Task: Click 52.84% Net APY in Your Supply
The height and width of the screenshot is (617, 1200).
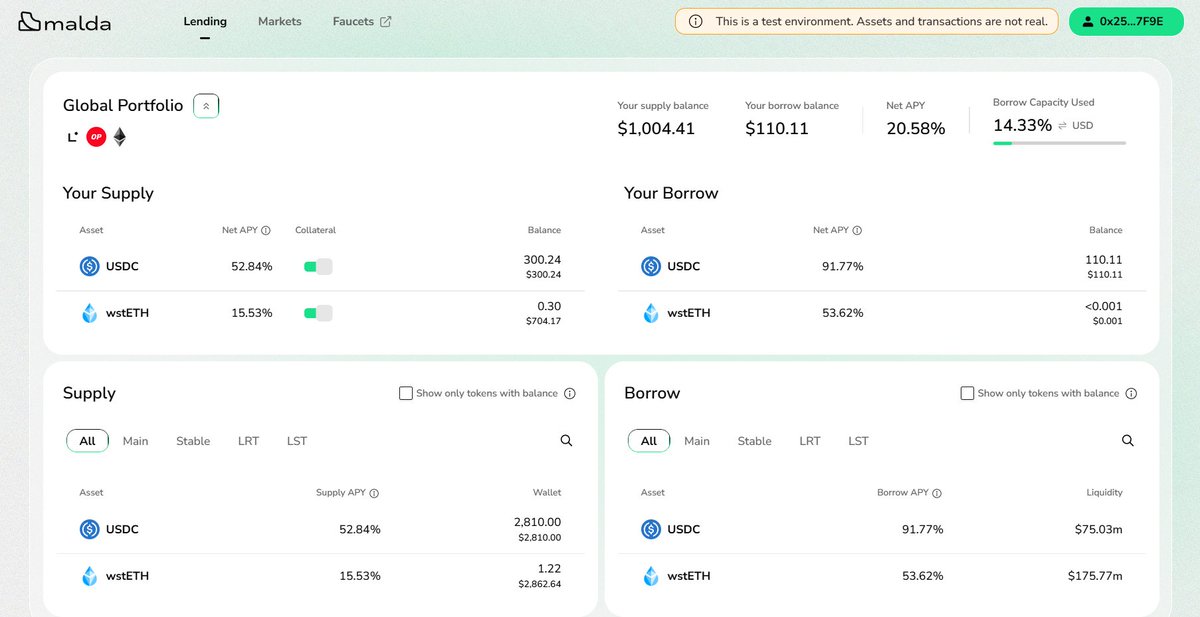Action: click(x=252, y=266)
